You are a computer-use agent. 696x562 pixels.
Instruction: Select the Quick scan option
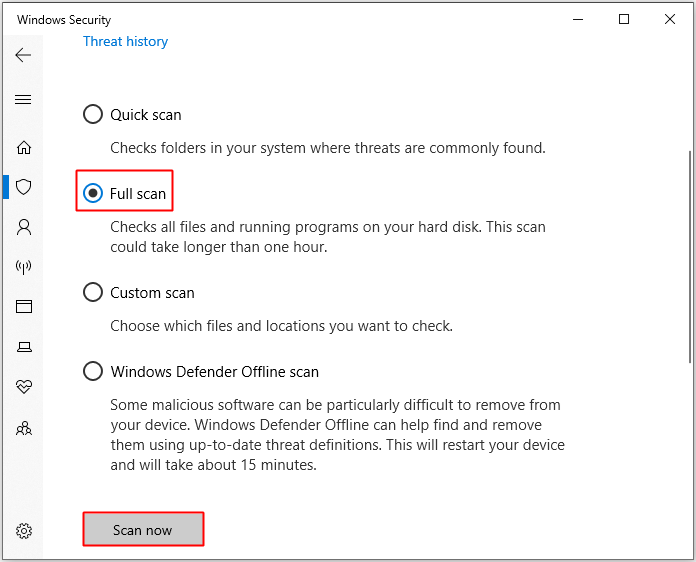93,115
